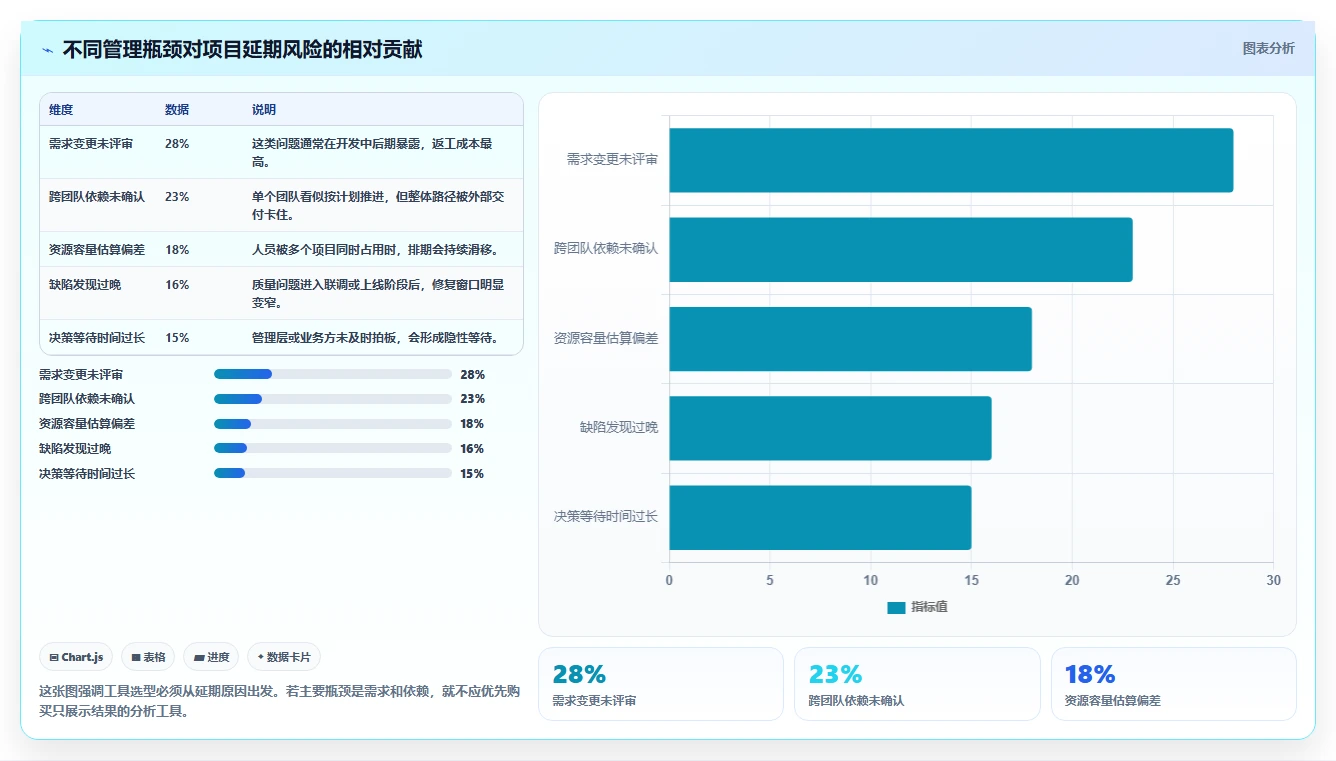Click 需求变更未评审 table row label
Screen dimensions: 1336x761
pos(91,144)
